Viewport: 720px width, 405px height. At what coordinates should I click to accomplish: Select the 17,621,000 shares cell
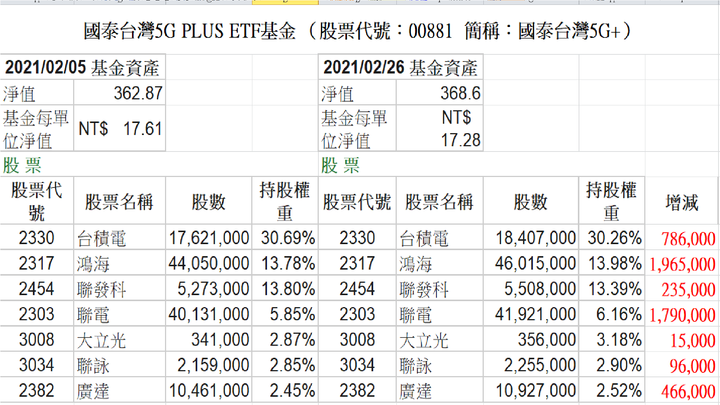[x=208, y=238]
